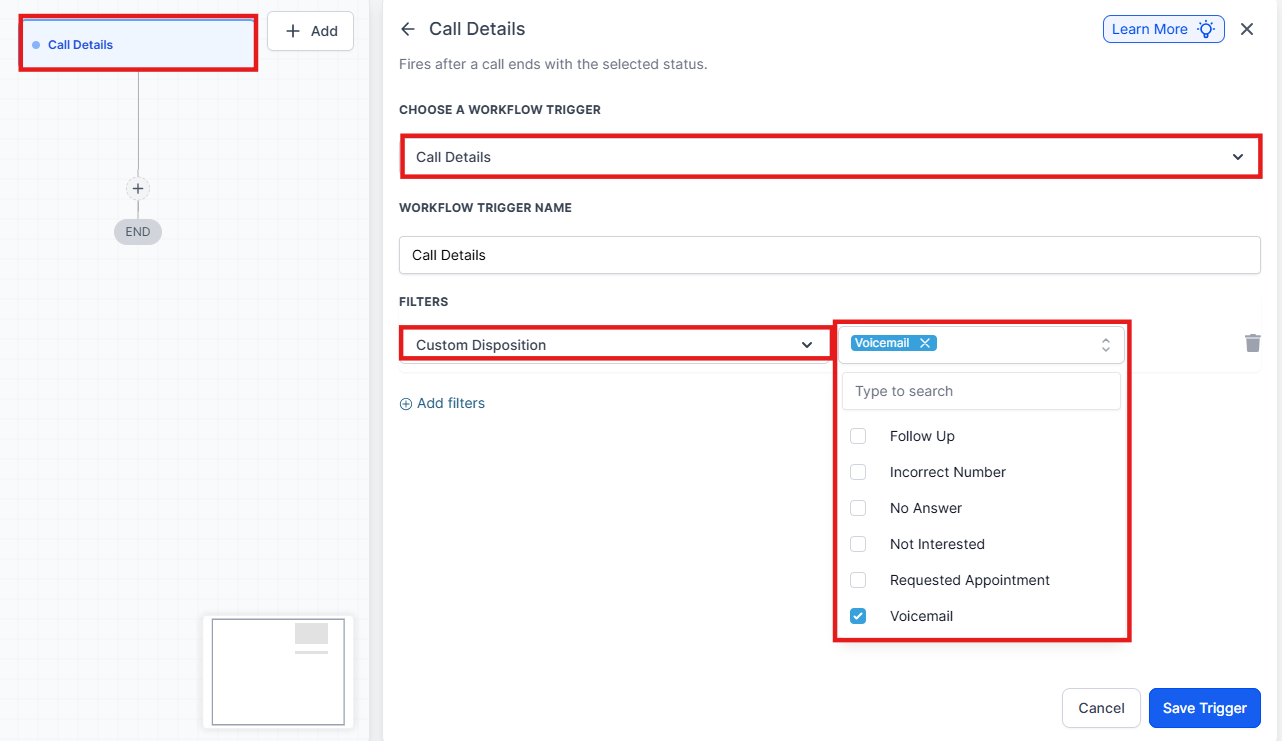Viewport: 1282px width, 741px height.
Task: Focus the Type to search field
Action: point(981,391)
